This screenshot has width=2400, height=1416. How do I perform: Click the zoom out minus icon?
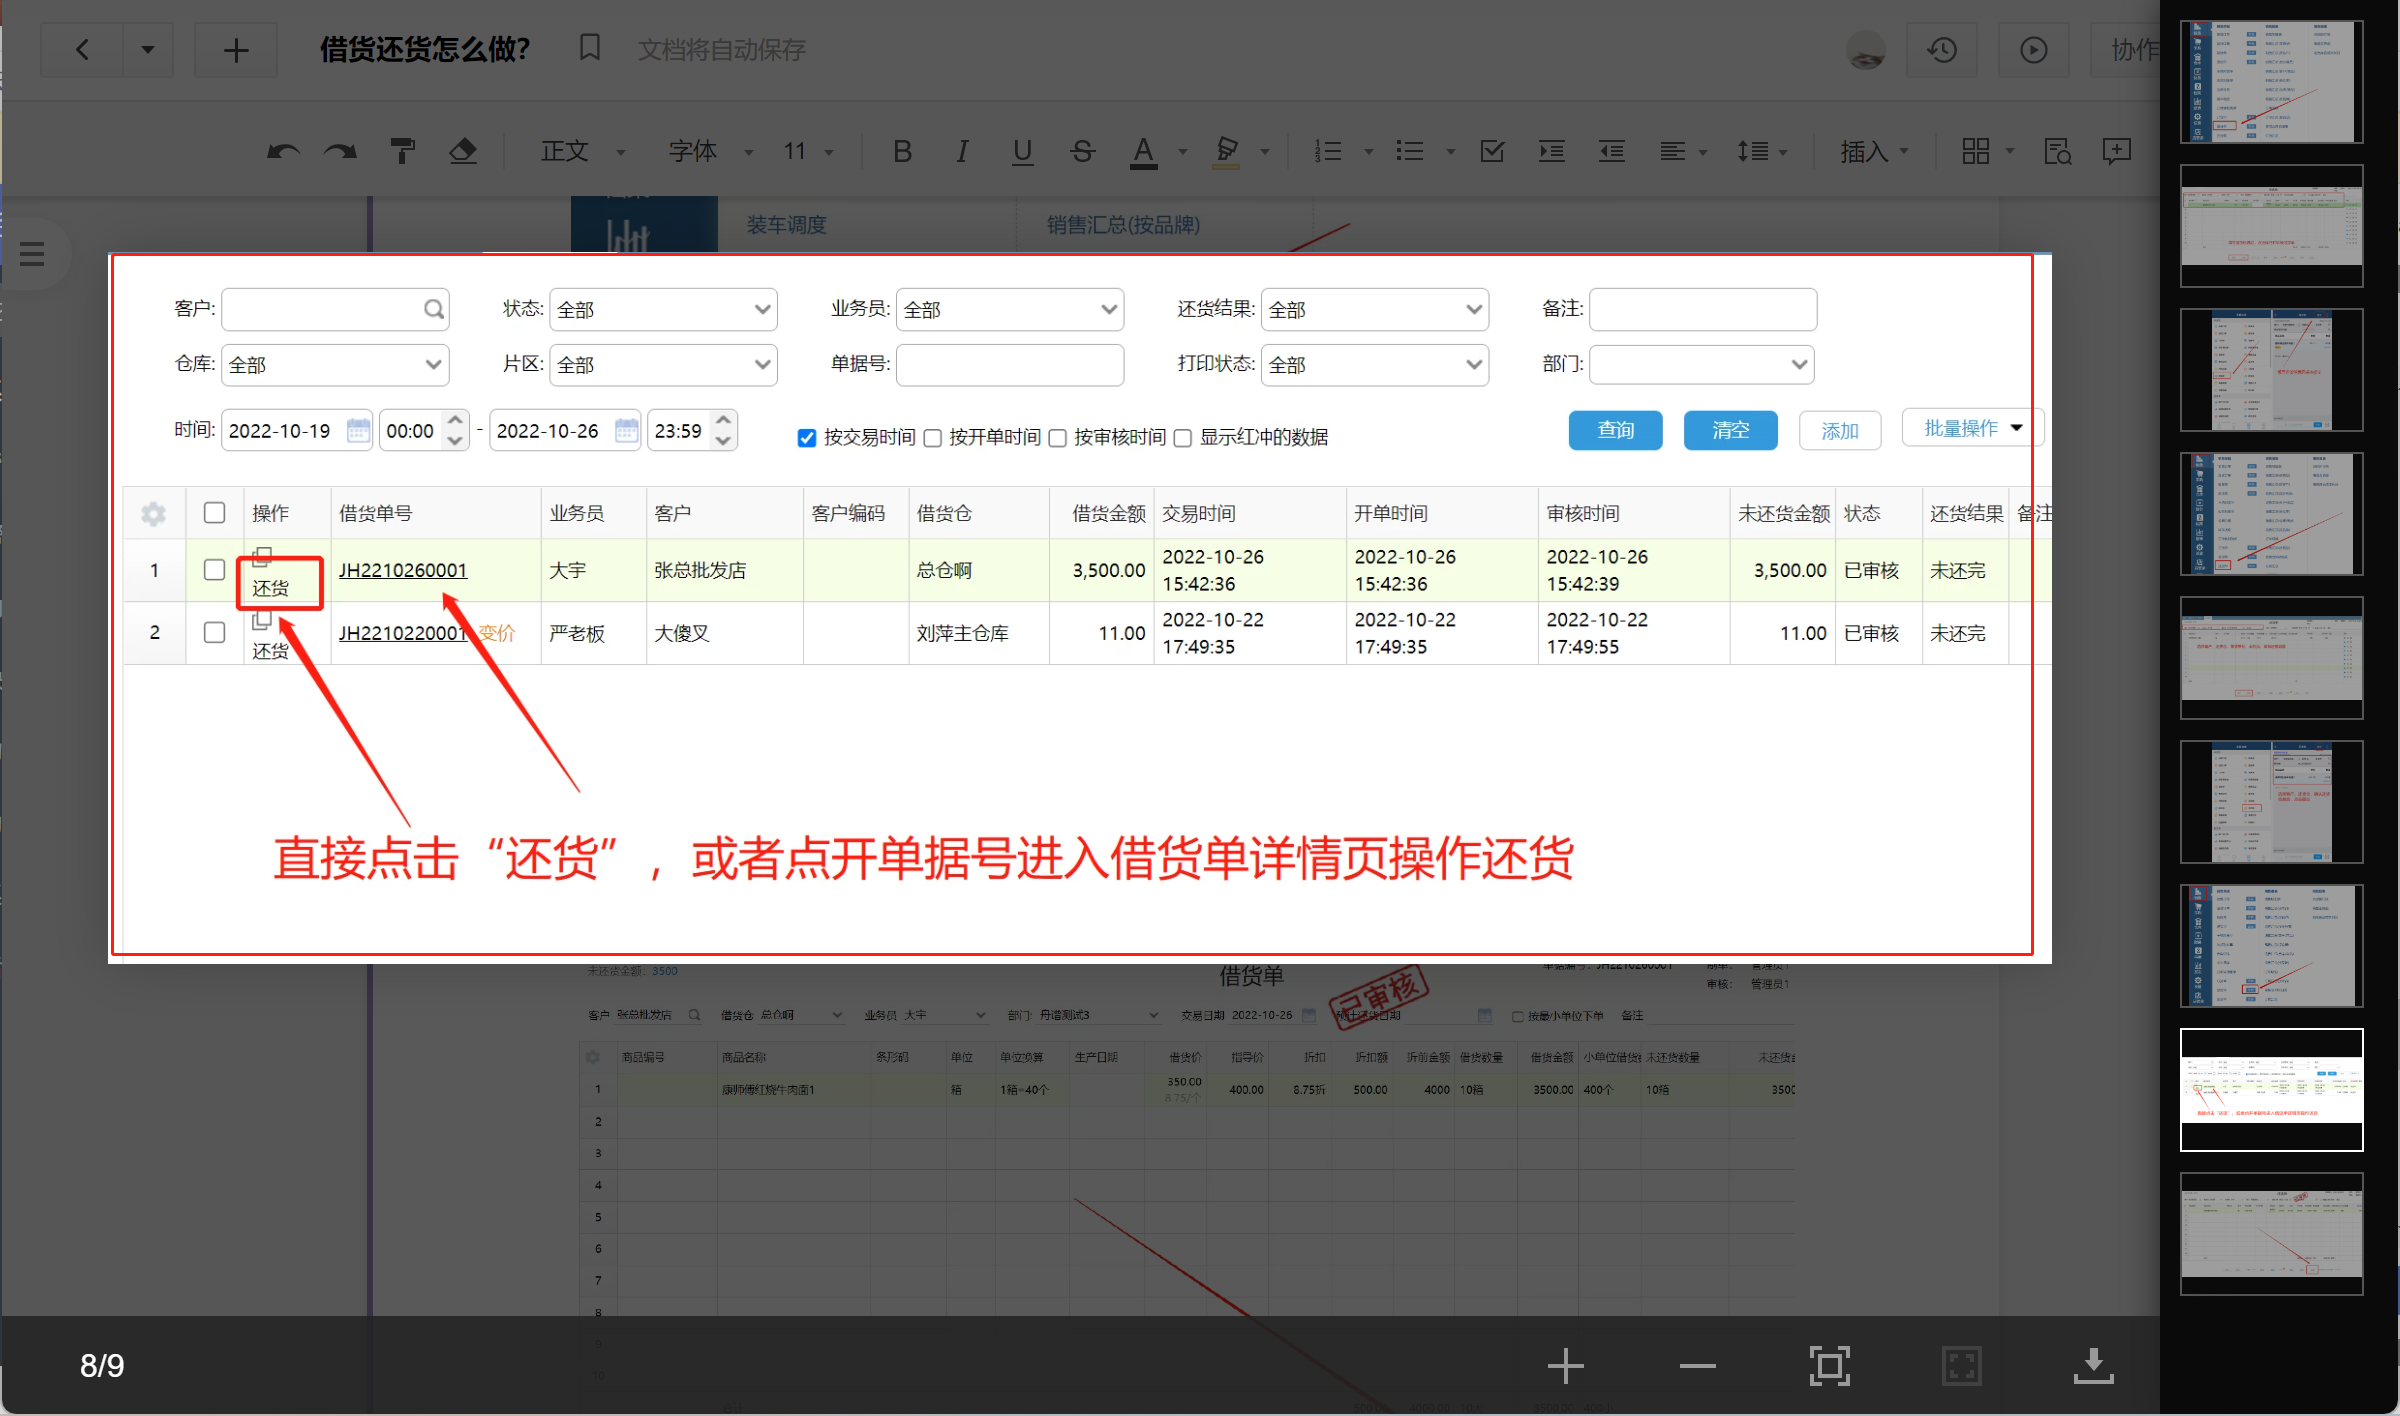coord(1697,1366)
